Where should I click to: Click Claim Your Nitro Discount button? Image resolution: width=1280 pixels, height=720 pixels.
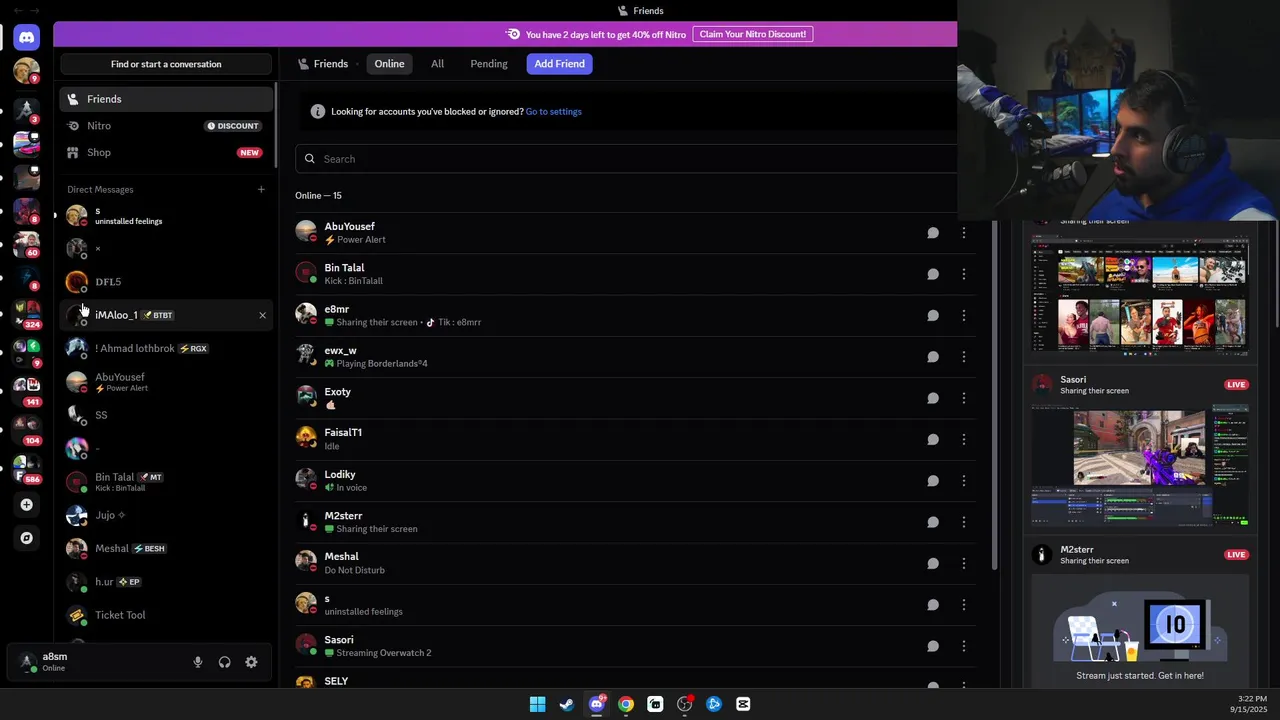click(x=753, y=34)
